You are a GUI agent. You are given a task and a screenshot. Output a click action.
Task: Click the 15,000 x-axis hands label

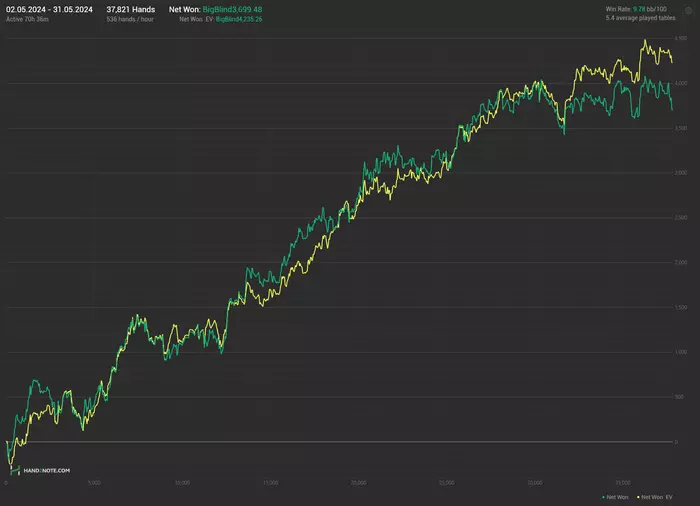(271, 483)
